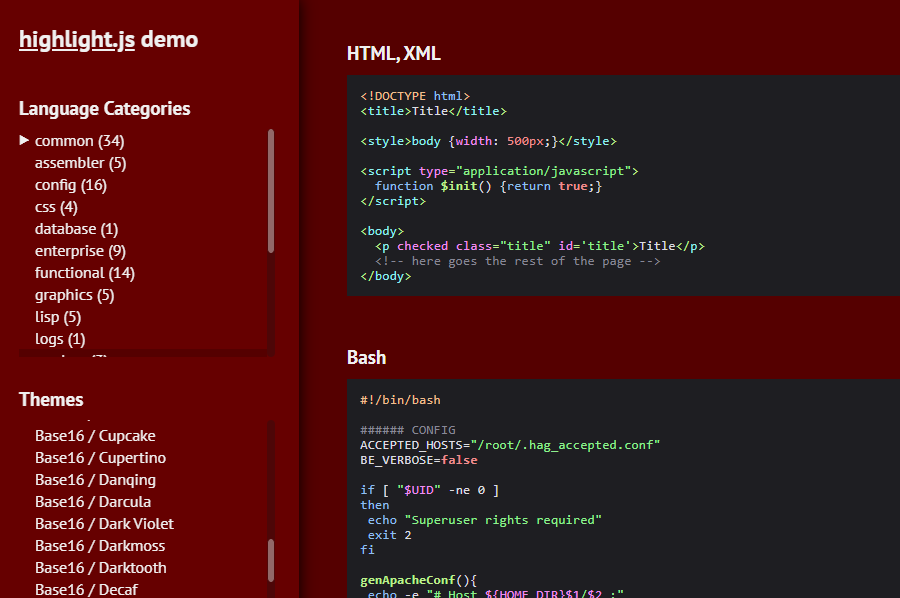
Task: Click the genApacheConf(){ line
Action: (418, 580)
